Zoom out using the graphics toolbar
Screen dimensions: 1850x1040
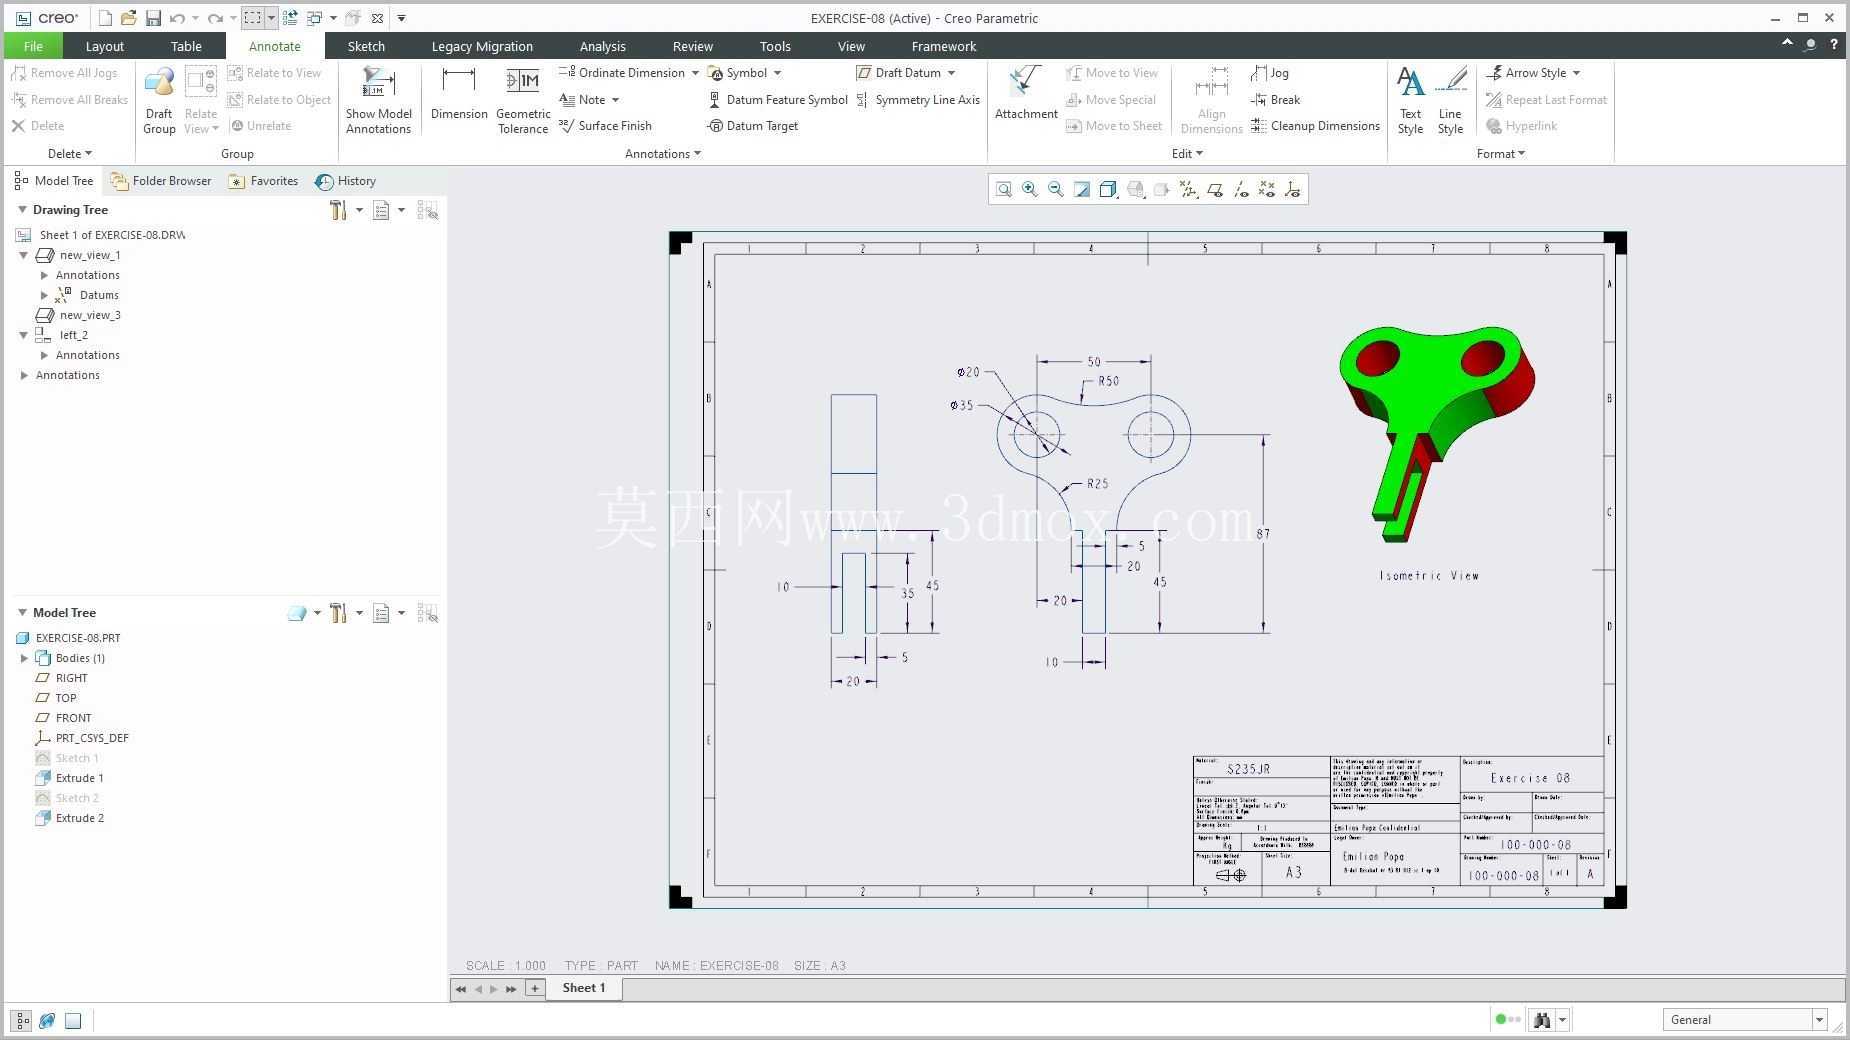pos(1055,189)
